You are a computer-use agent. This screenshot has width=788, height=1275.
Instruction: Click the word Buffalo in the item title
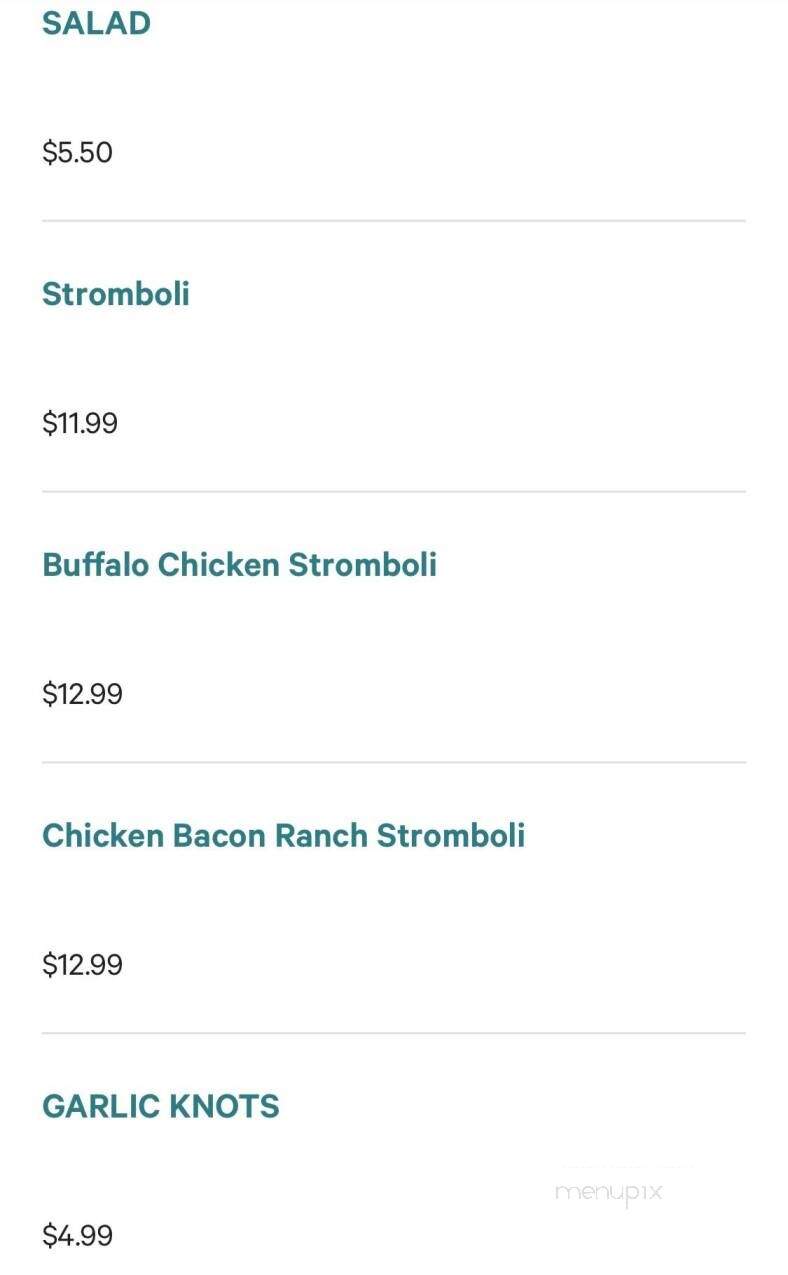(x=96, y=565)
